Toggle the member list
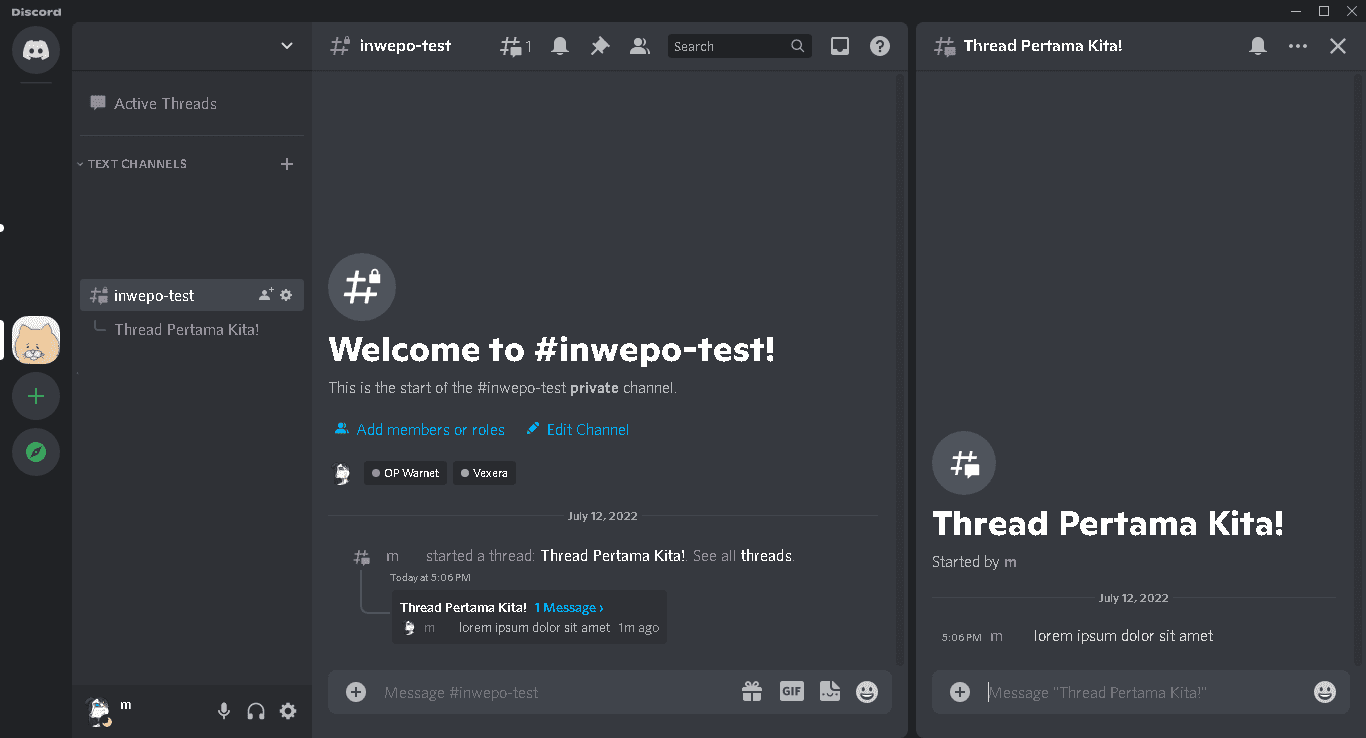 (x=640, y=46)
